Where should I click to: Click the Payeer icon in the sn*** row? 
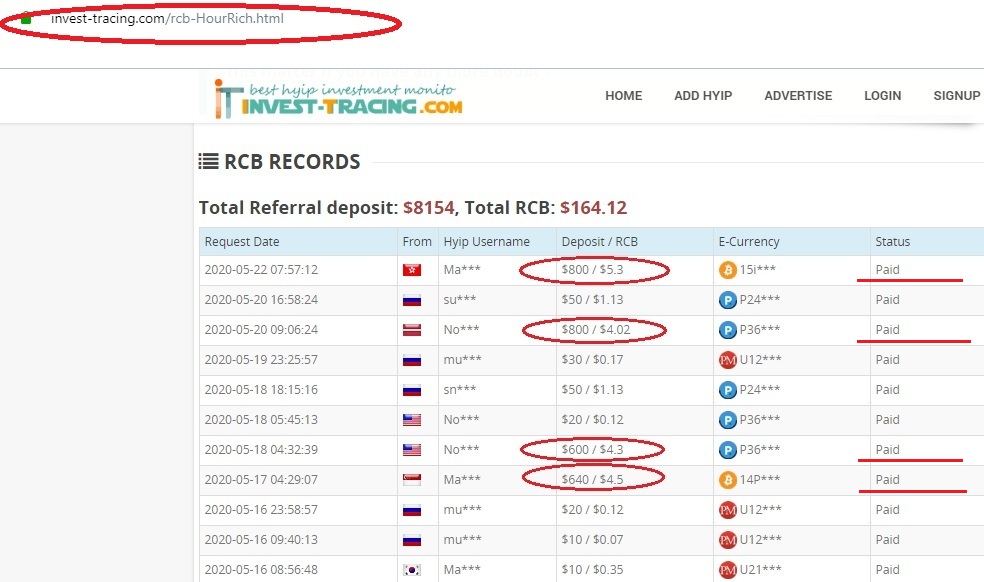(727, 390)
